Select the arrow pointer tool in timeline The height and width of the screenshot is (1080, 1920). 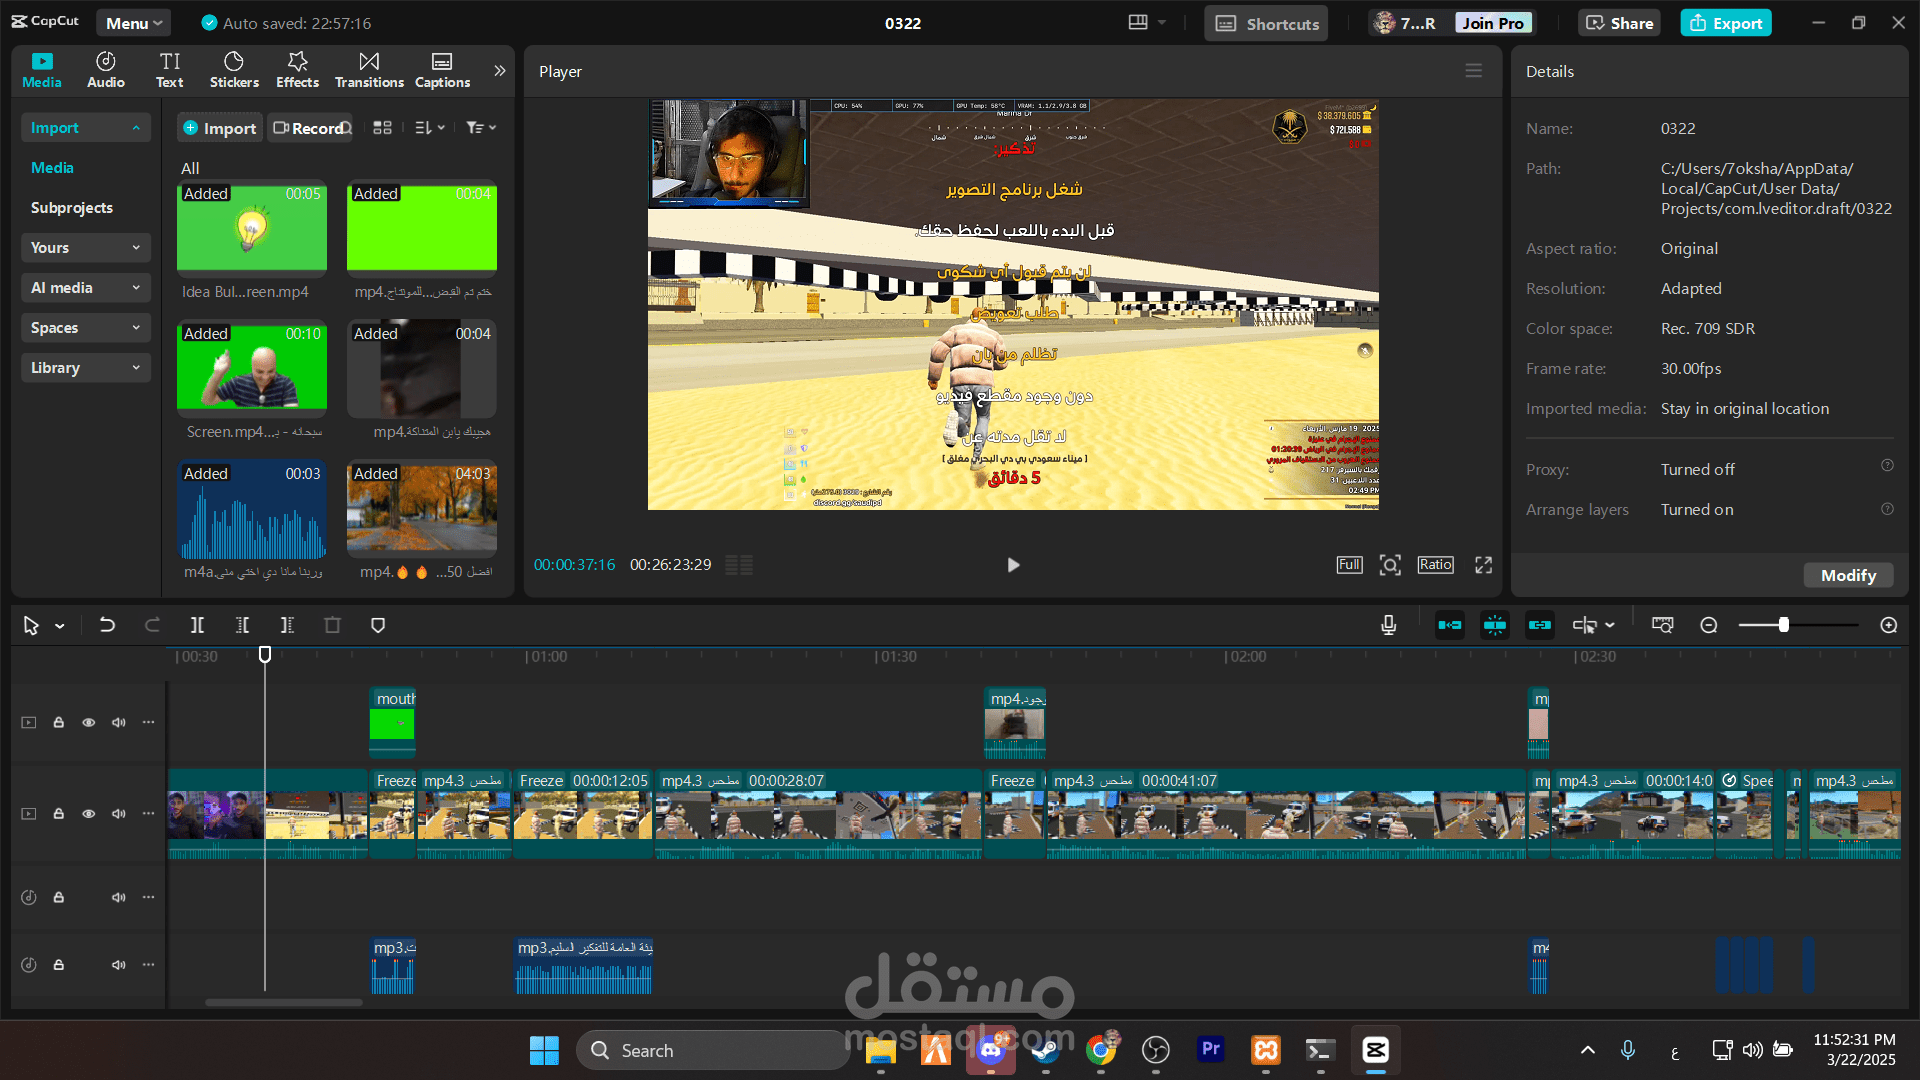(31, 625)
